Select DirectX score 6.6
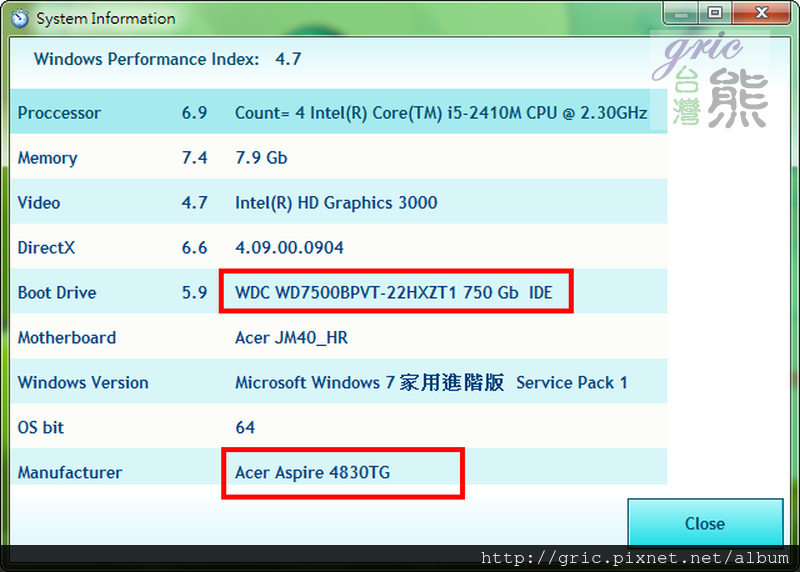Viewport: 800px width, 572px height. 194,247
